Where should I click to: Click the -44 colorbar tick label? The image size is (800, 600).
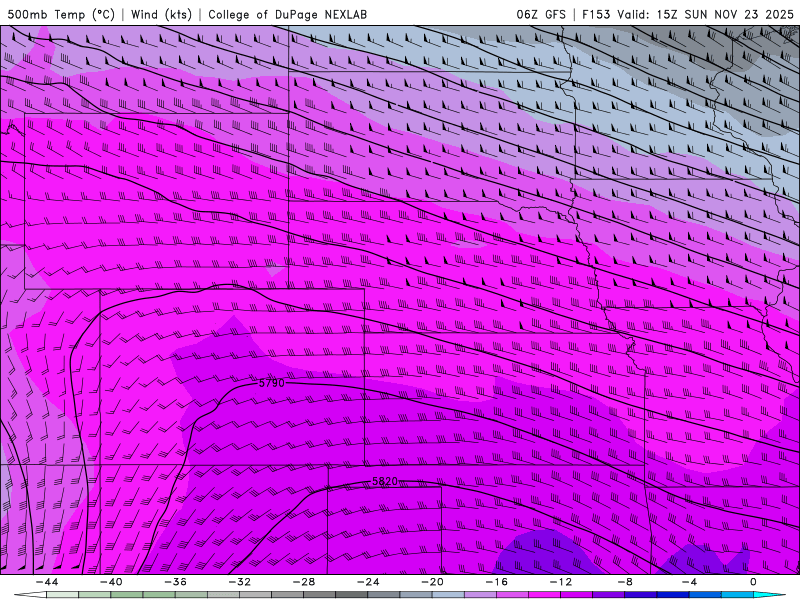pyautogui.click(x=46, y=582)
